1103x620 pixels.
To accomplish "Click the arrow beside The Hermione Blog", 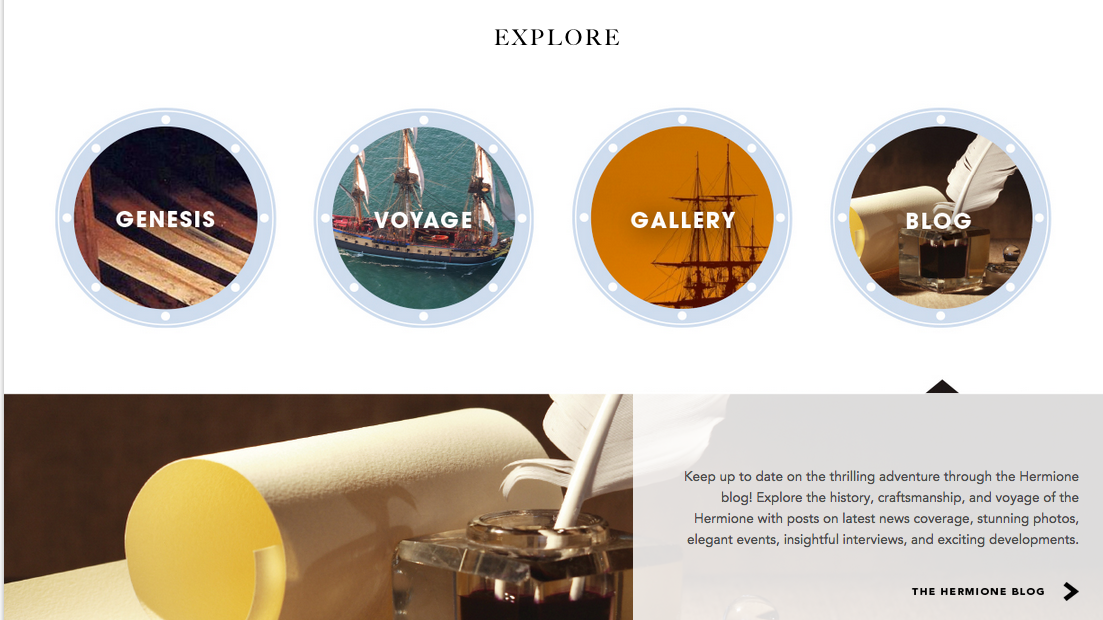I will pos(1071,591).
